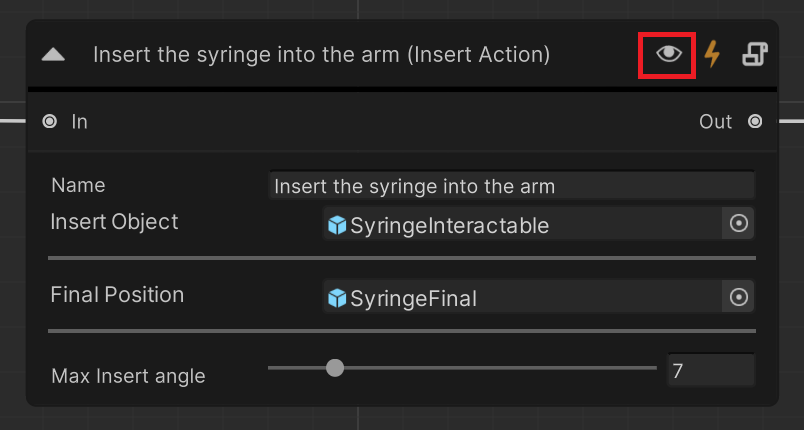Click the Out label text
Viewport: 804px width, 430px height.
(715, 122)
